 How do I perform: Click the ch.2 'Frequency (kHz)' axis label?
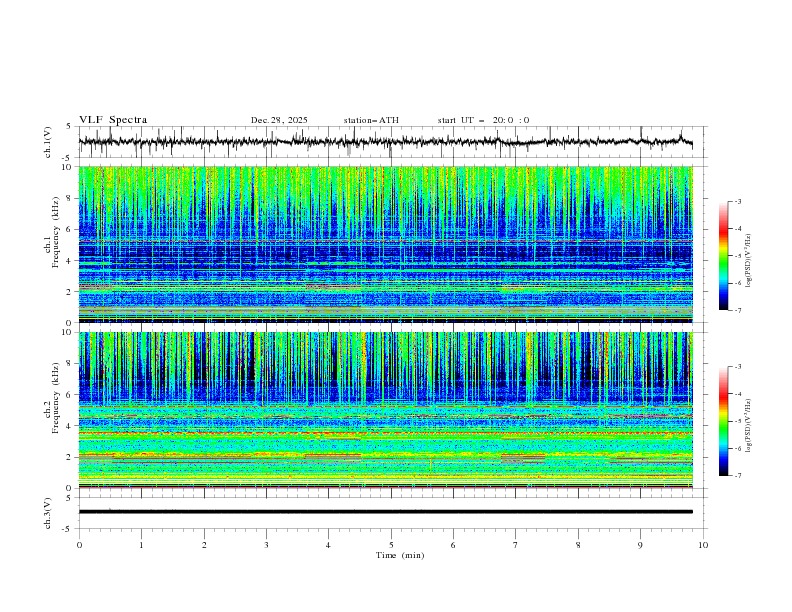coord(55,398)
